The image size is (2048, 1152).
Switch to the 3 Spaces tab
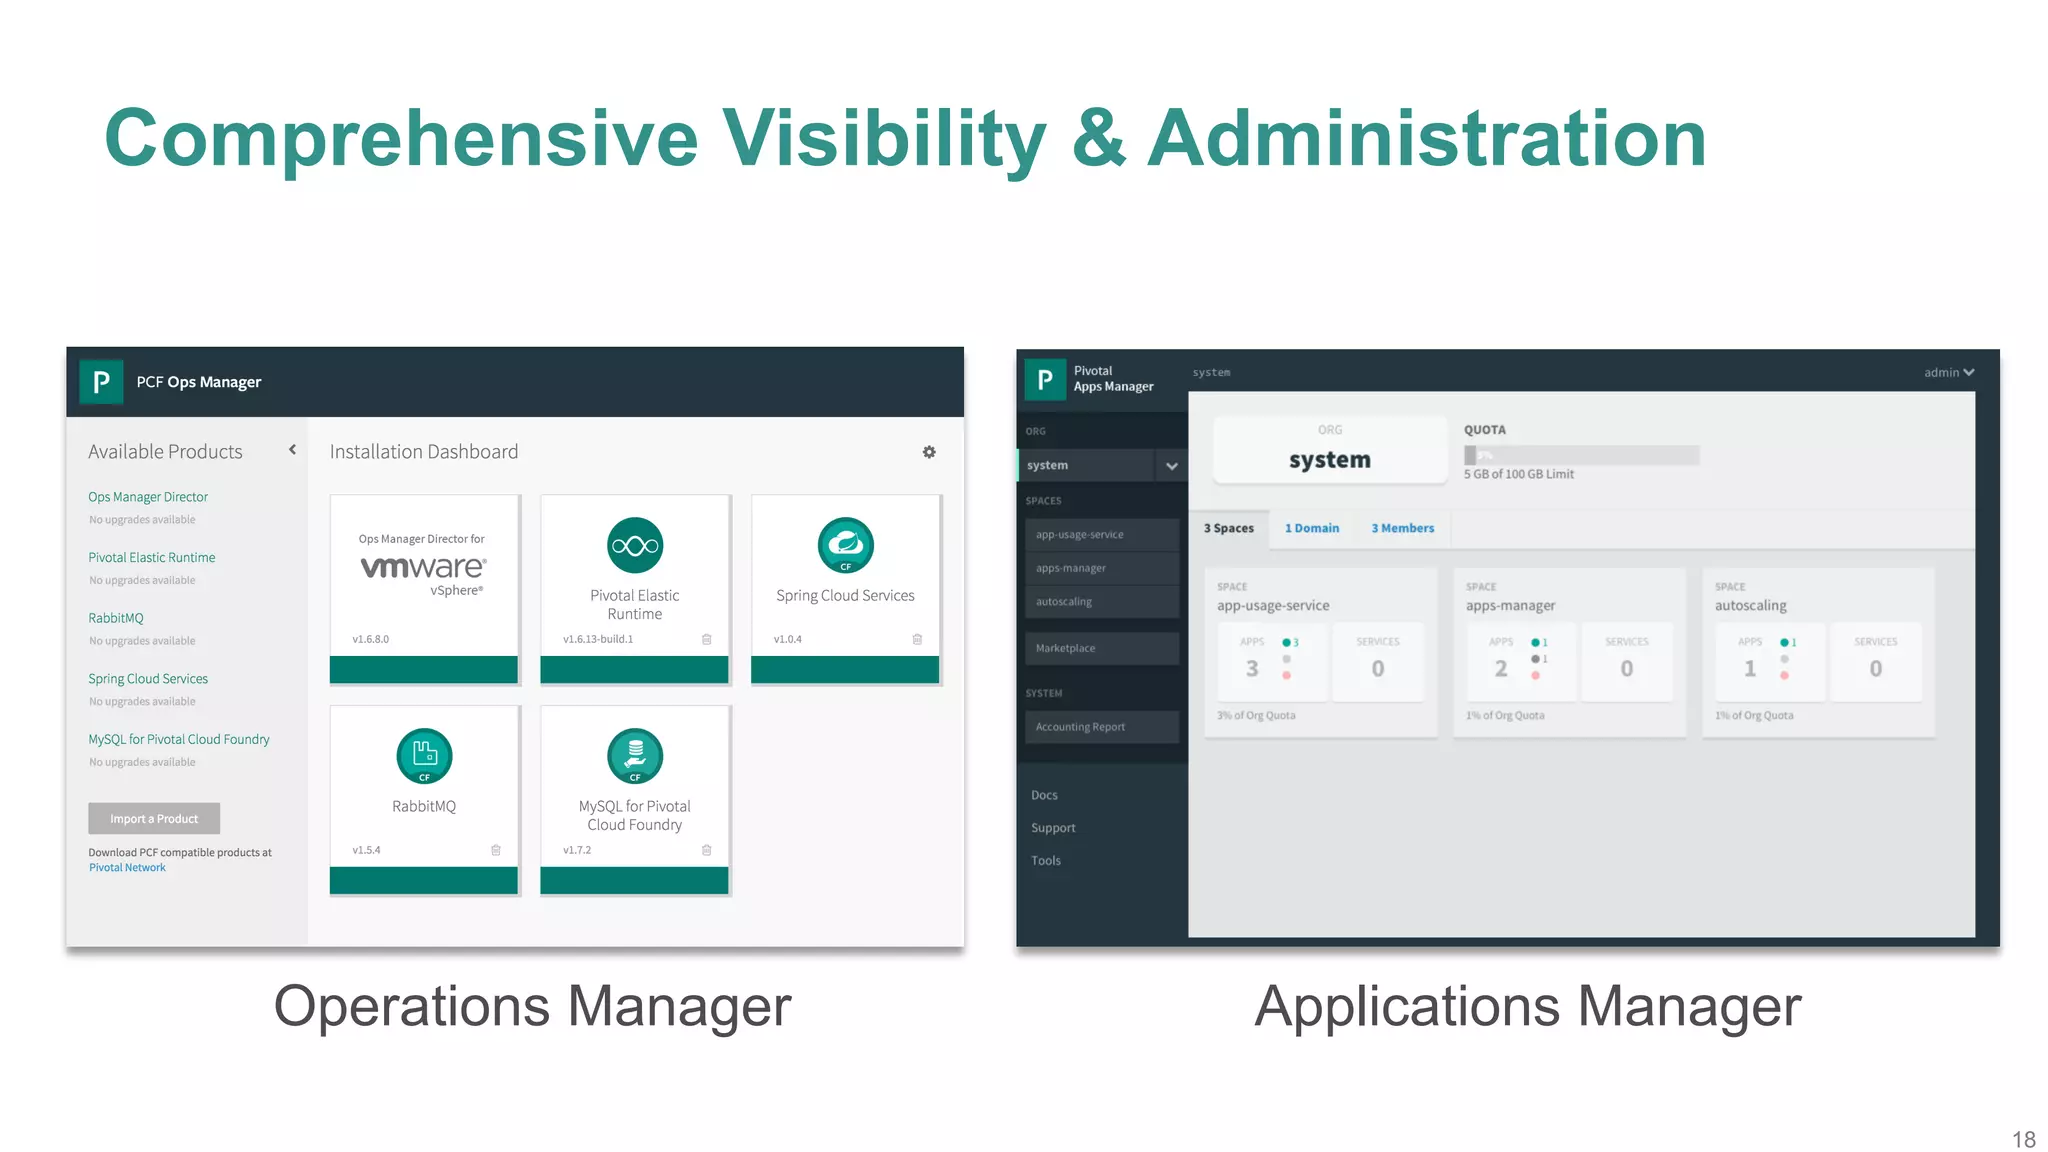(x=1229, y=528)
